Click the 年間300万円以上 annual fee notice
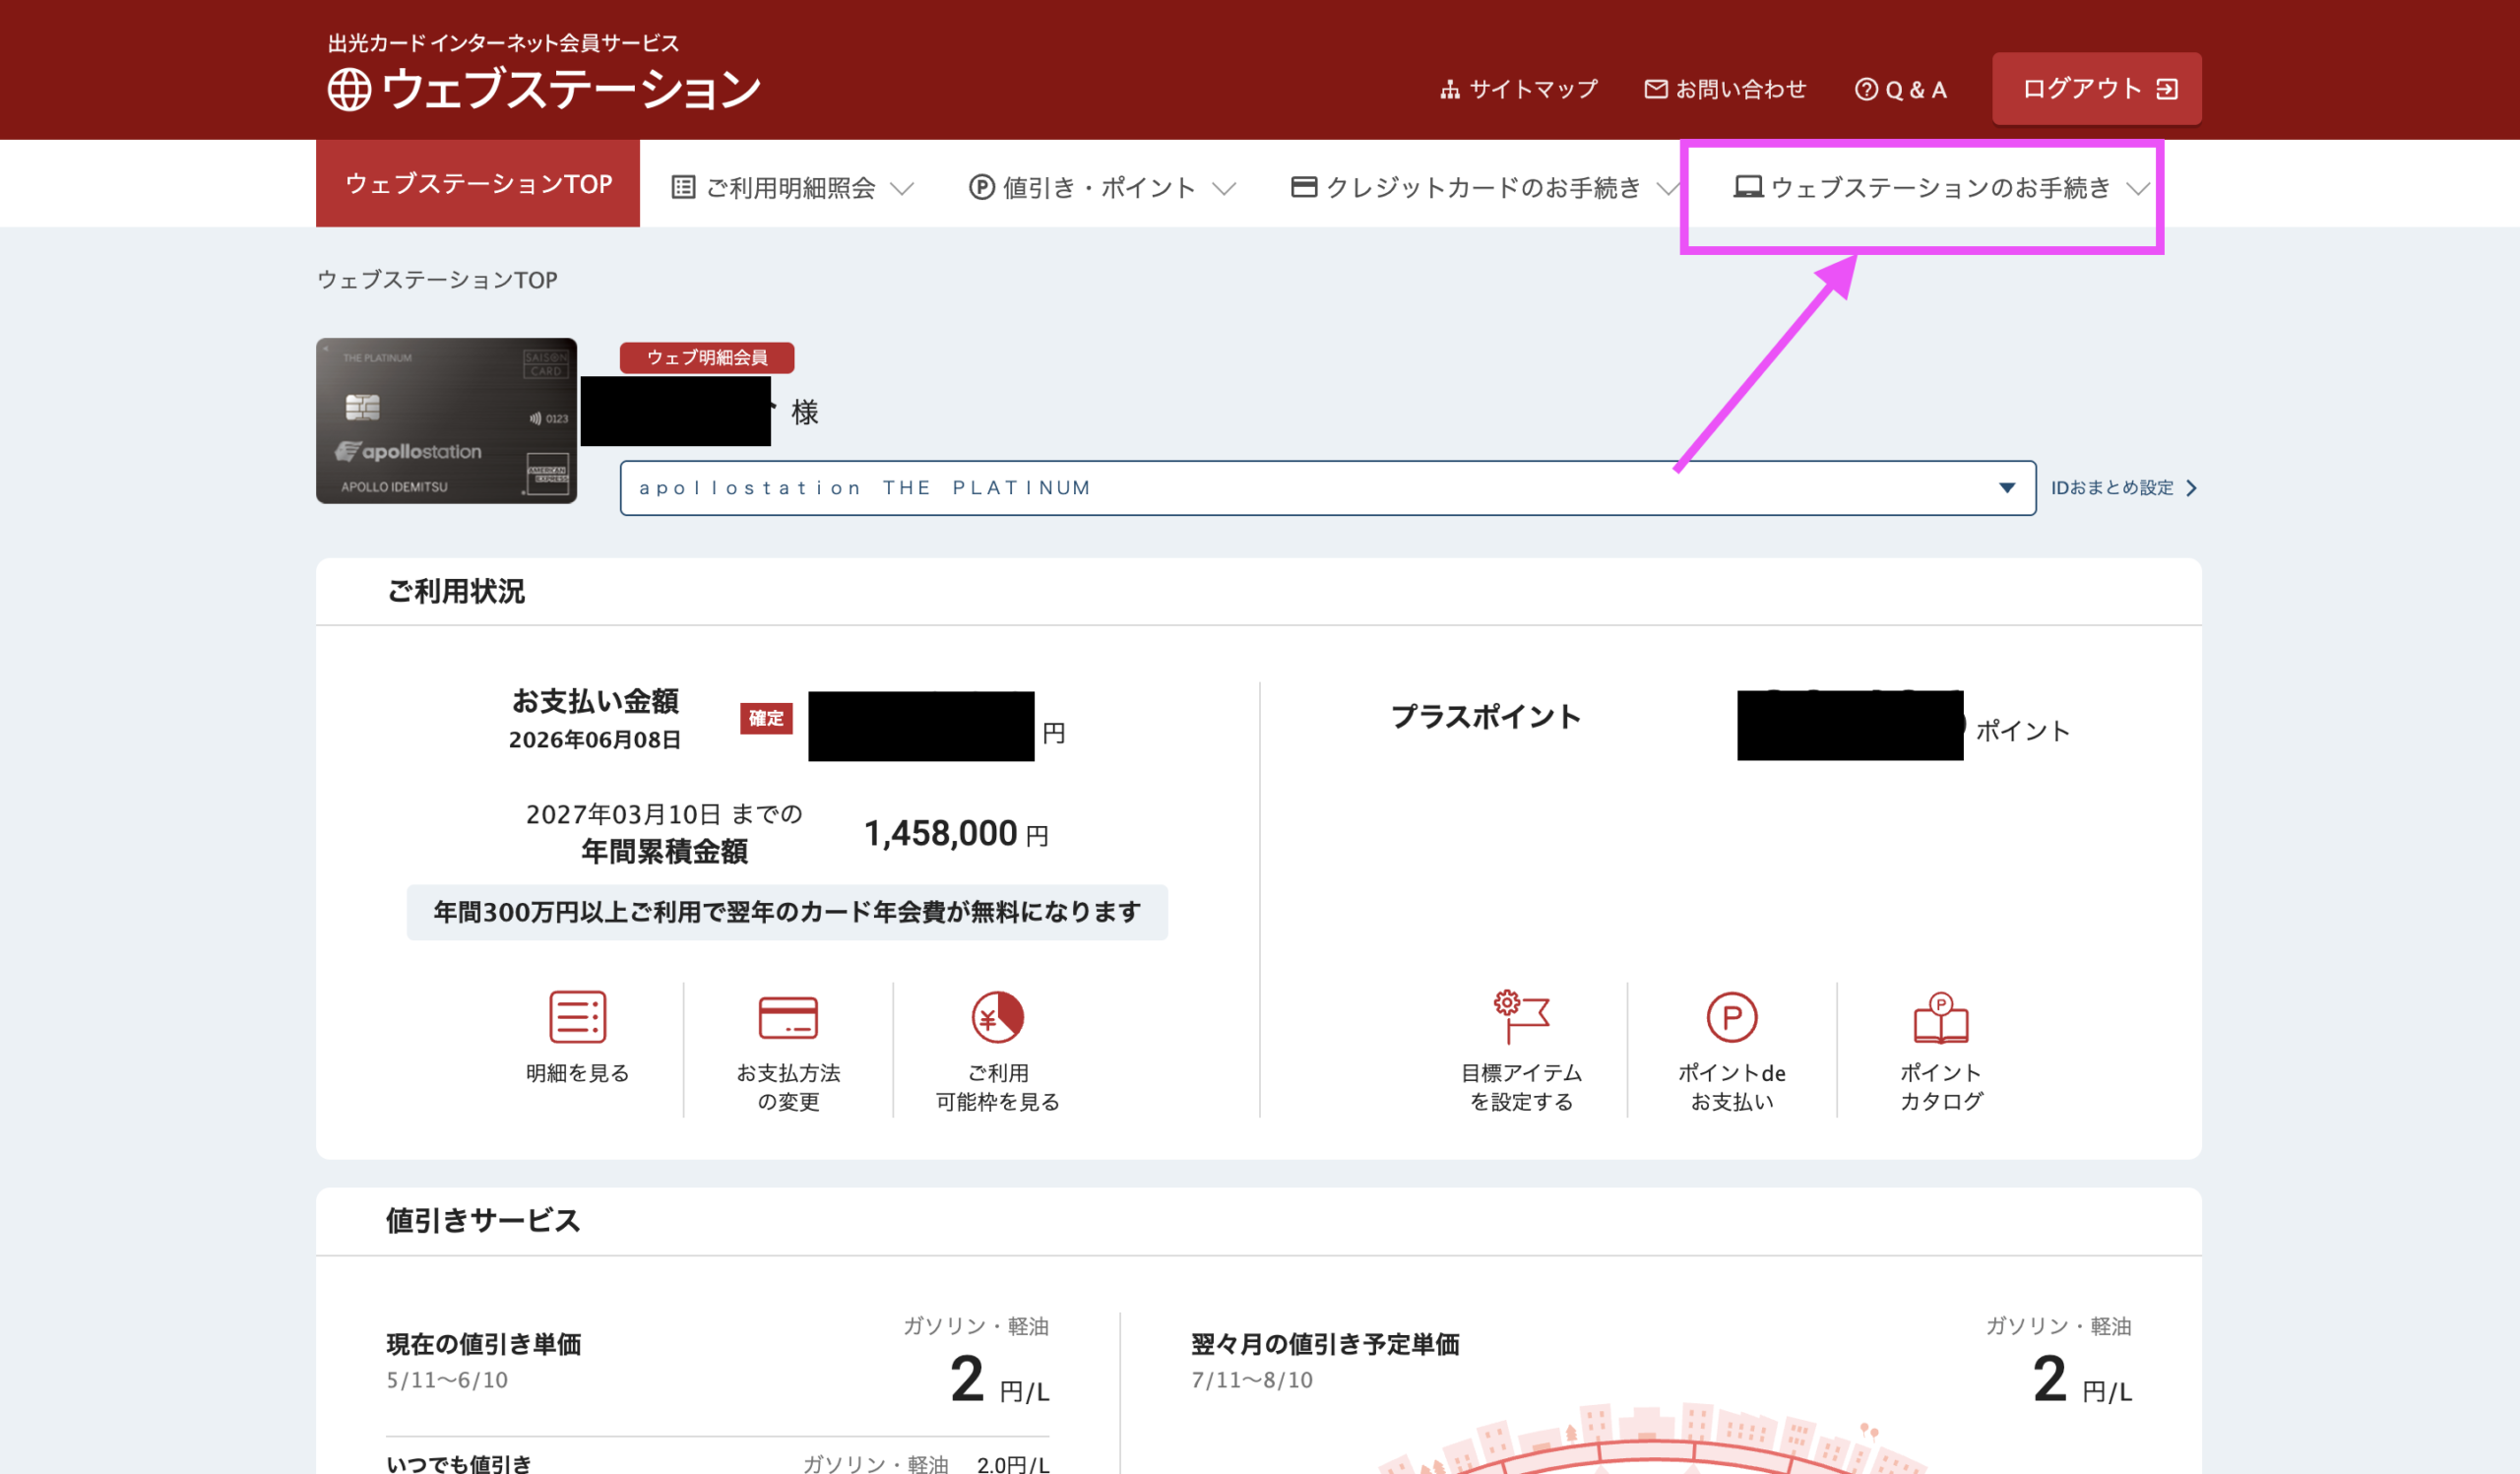 click(x=787, y=912)
